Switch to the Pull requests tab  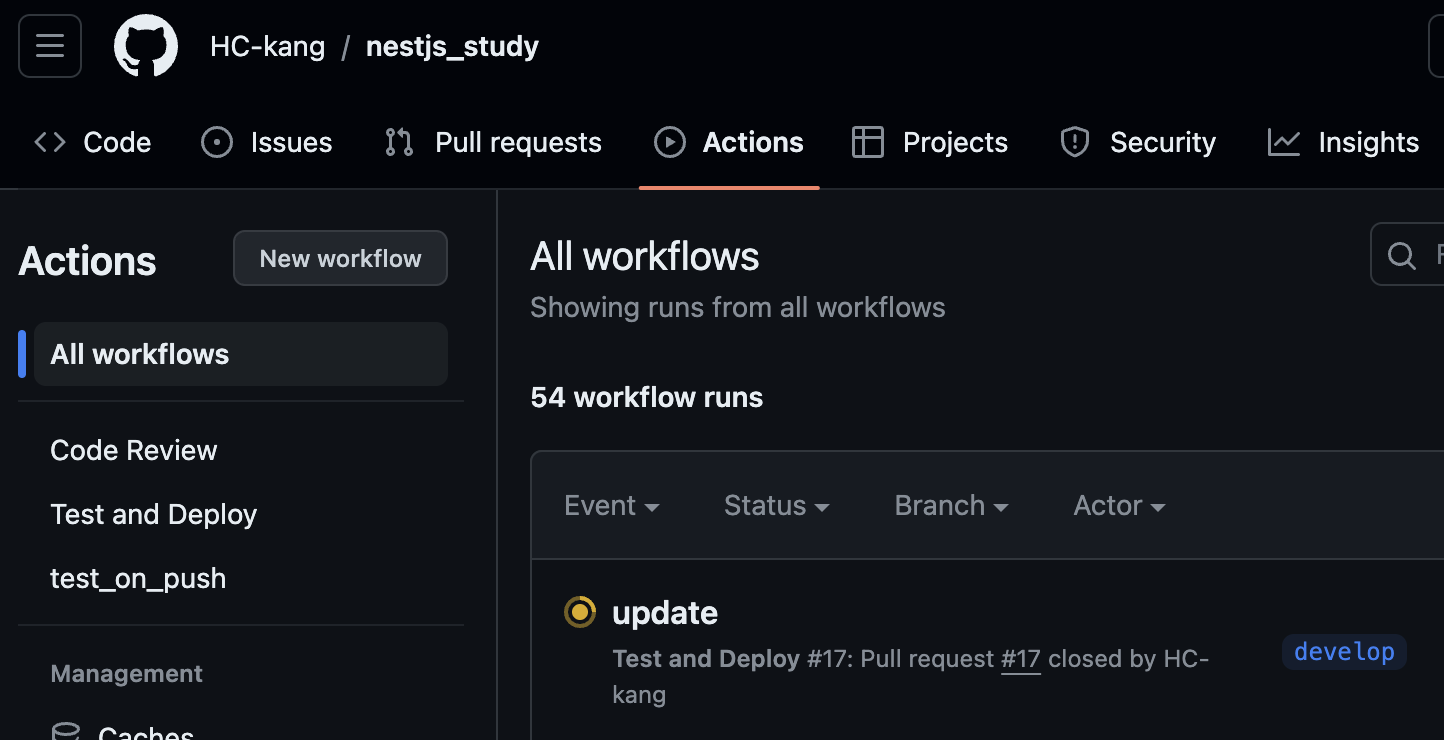(x=493, y=143)
